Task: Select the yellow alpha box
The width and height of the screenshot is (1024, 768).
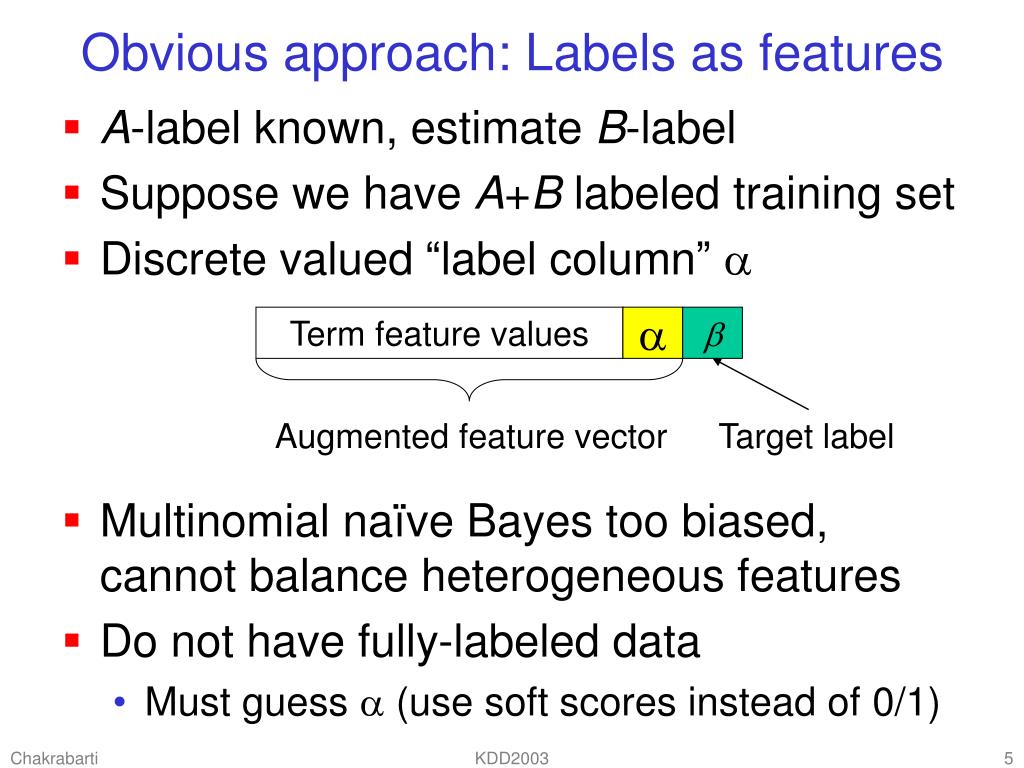Action: point(652,333)
